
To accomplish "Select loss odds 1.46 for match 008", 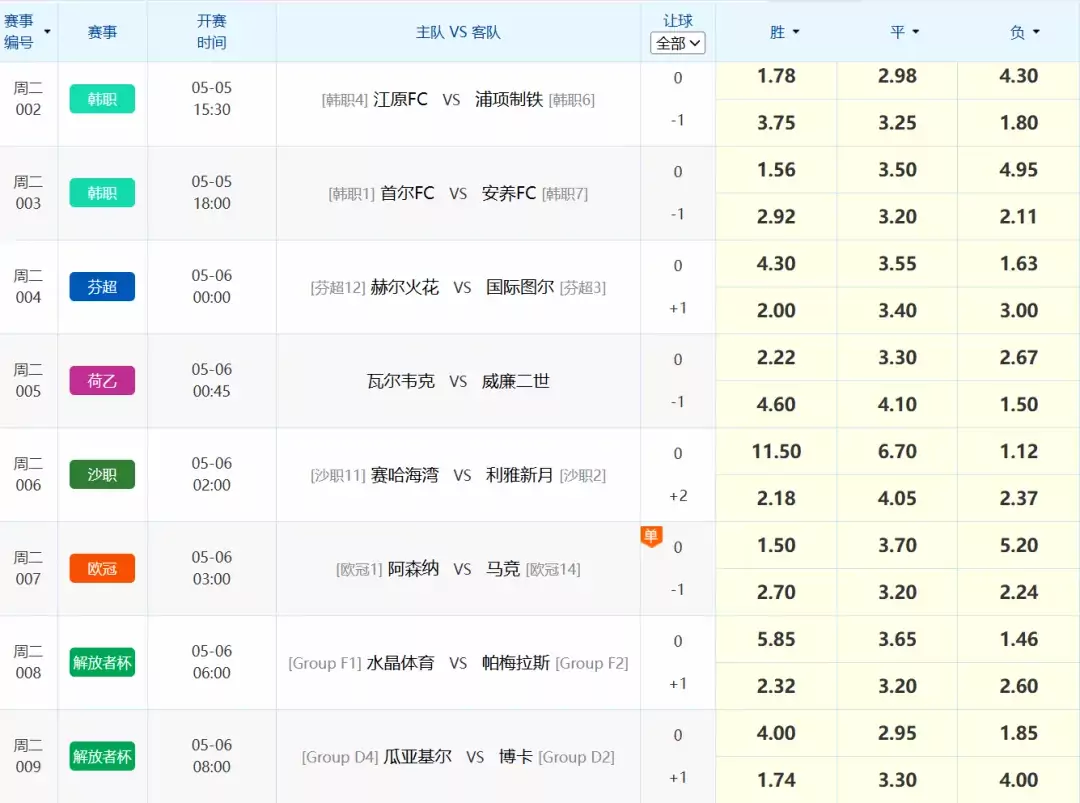I will [1019, 639].
